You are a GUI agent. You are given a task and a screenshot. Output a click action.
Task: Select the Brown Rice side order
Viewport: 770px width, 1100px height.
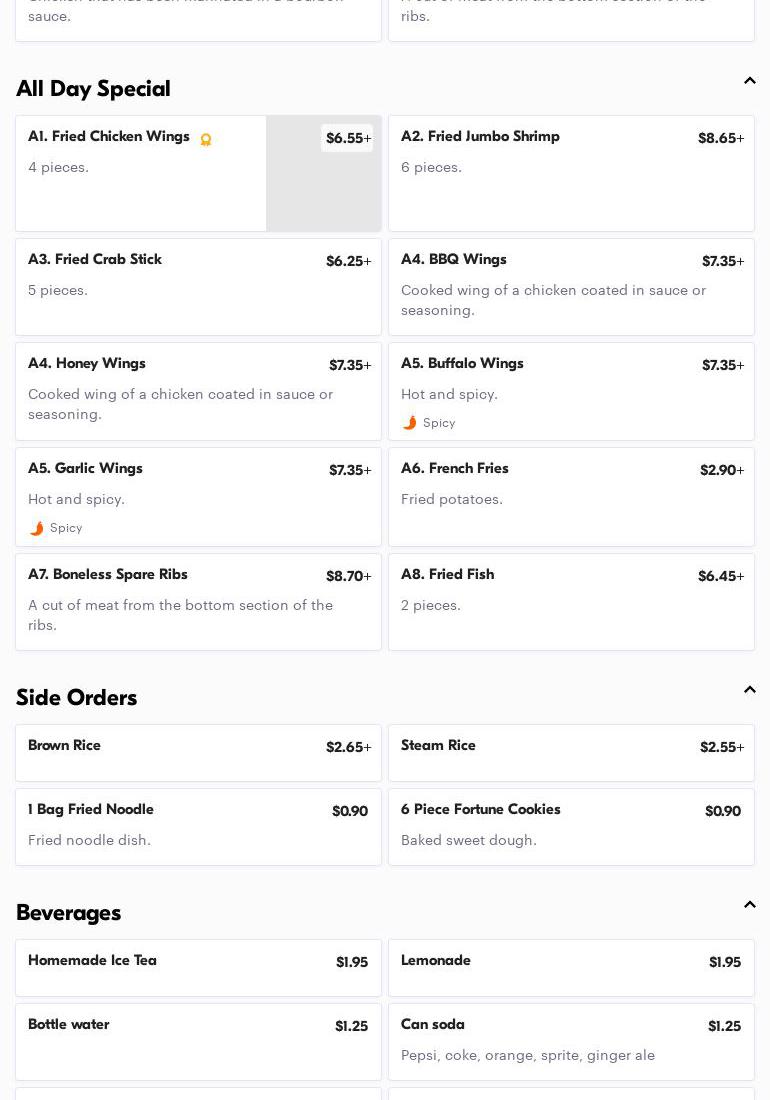198,752
